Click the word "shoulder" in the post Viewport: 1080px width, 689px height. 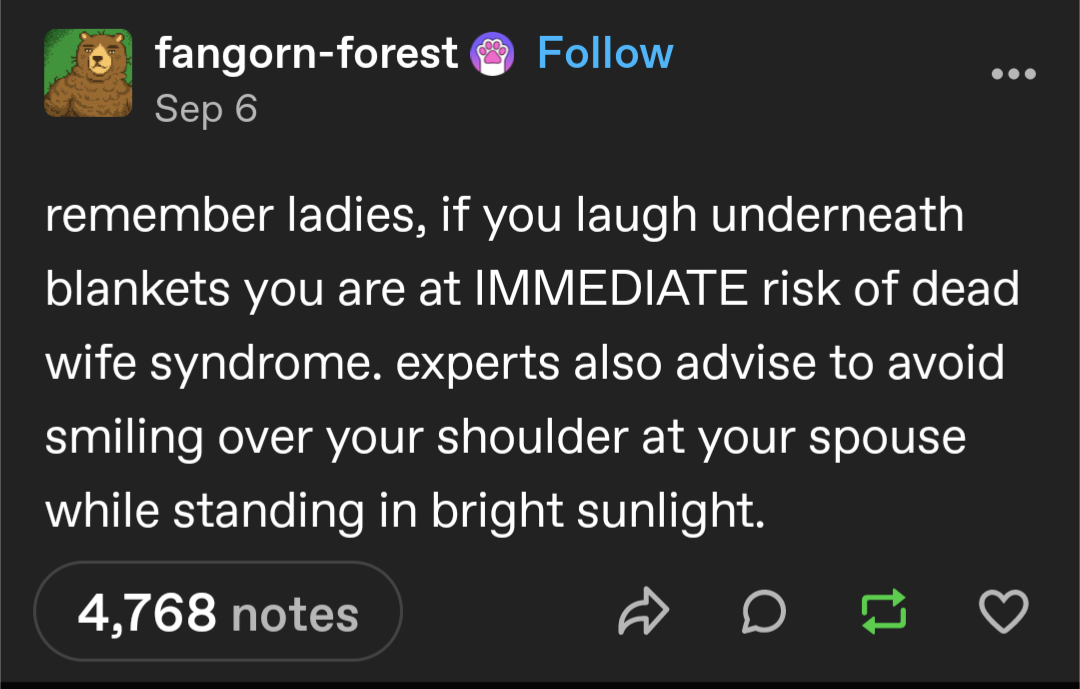click(532, 437)
